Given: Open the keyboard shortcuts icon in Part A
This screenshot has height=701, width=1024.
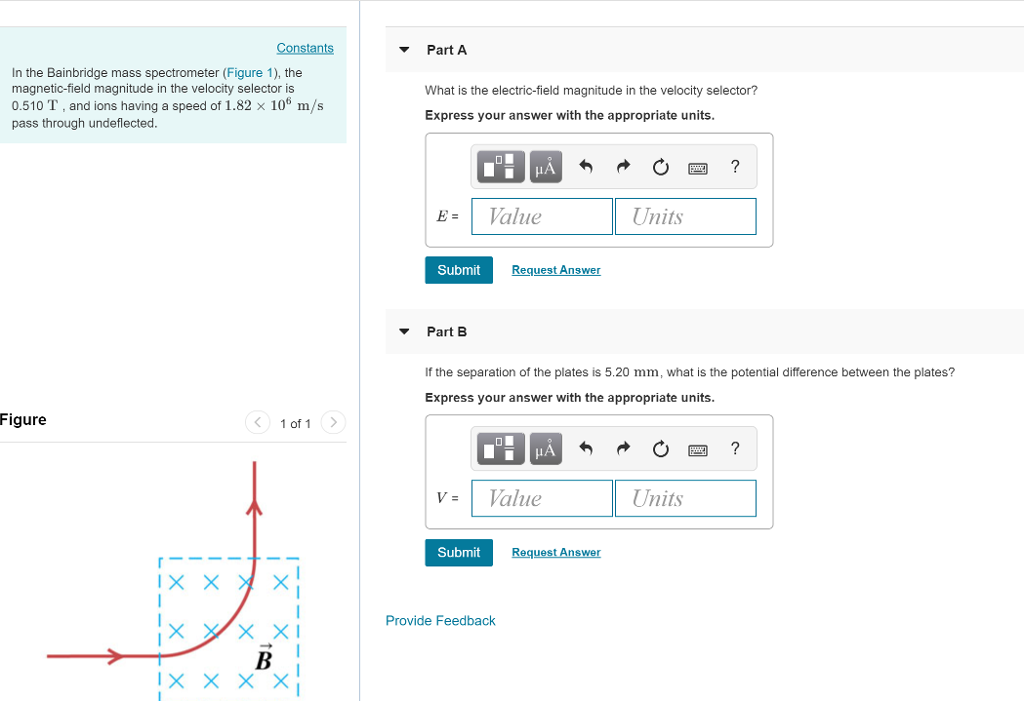Looking at the screenshot, I should point(698,166).
